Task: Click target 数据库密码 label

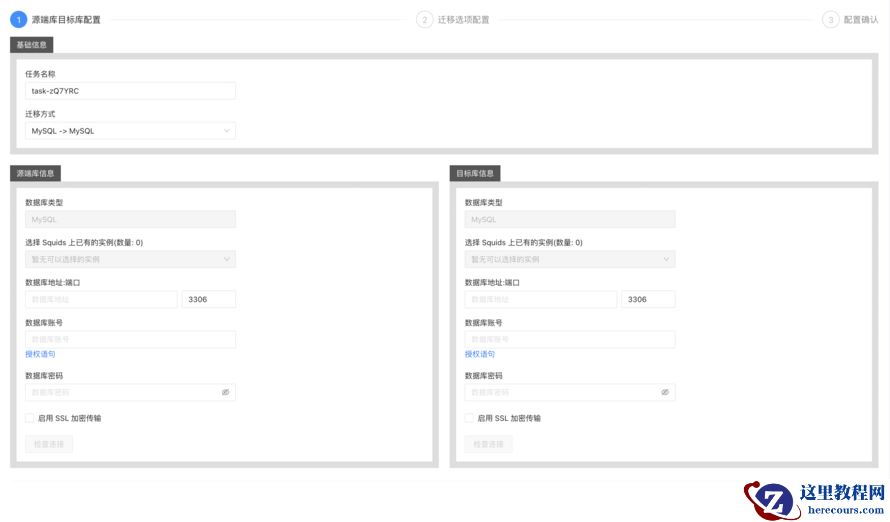Action: pos(484,376)
